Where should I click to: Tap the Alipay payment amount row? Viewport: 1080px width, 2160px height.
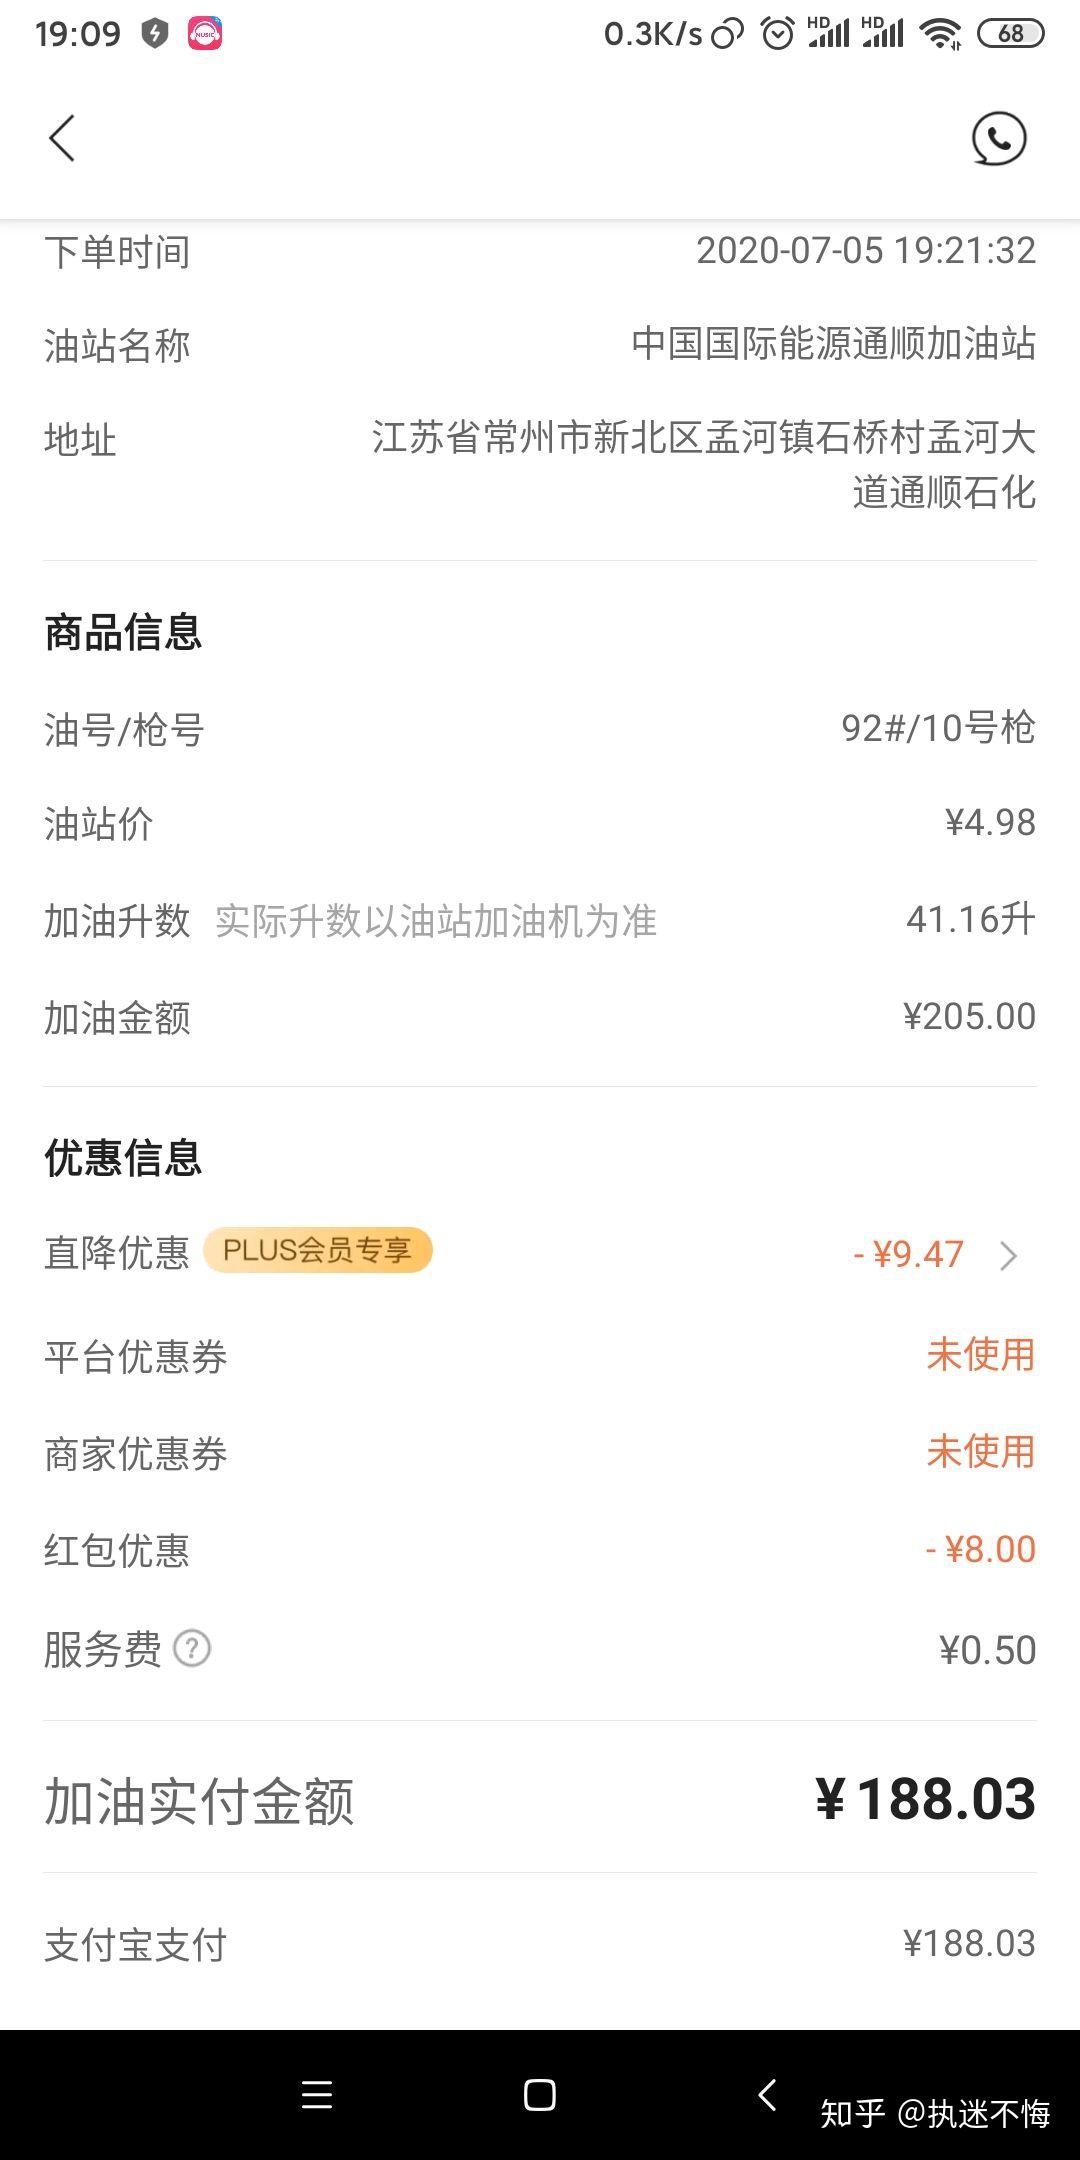[x=540, y=1944]
